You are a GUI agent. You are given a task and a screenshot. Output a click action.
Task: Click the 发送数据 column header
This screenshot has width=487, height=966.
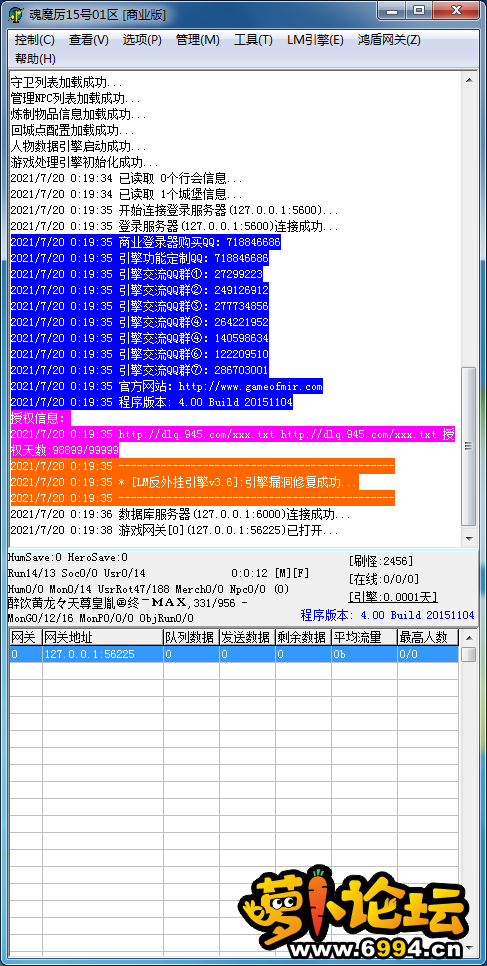point(247,637)
